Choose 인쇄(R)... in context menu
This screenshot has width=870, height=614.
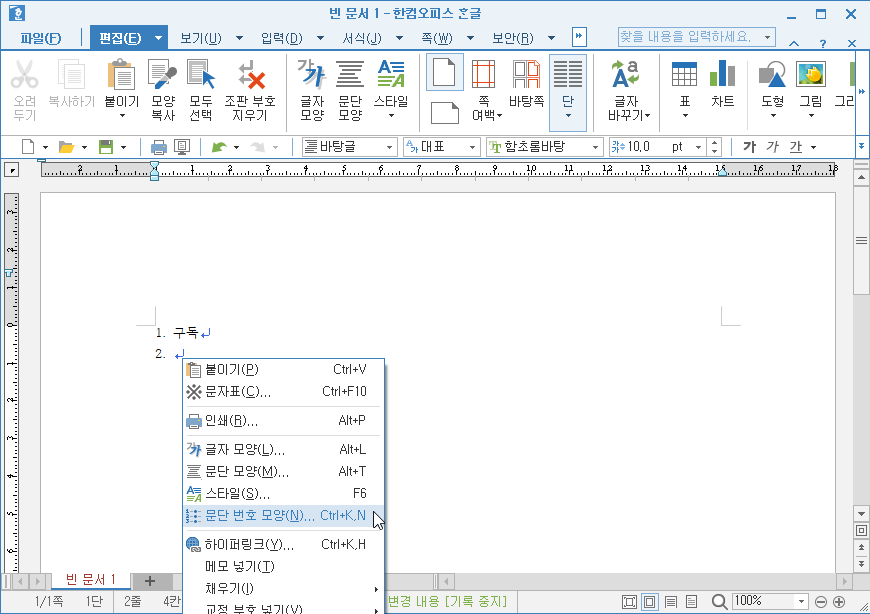click(284, 420)
